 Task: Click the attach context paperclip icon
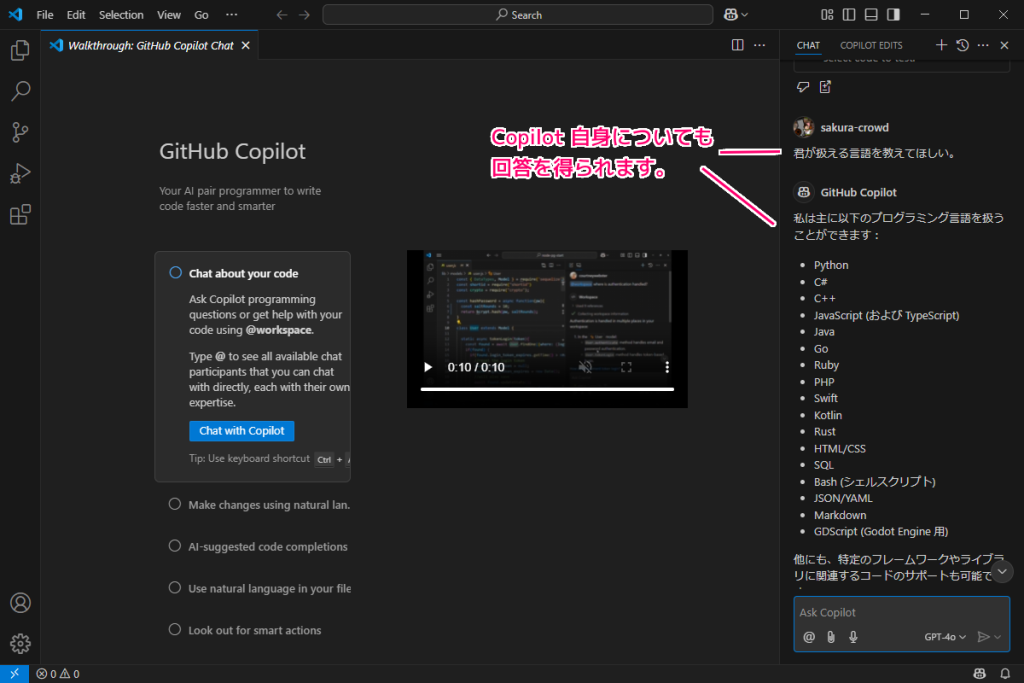pos(831,637)
